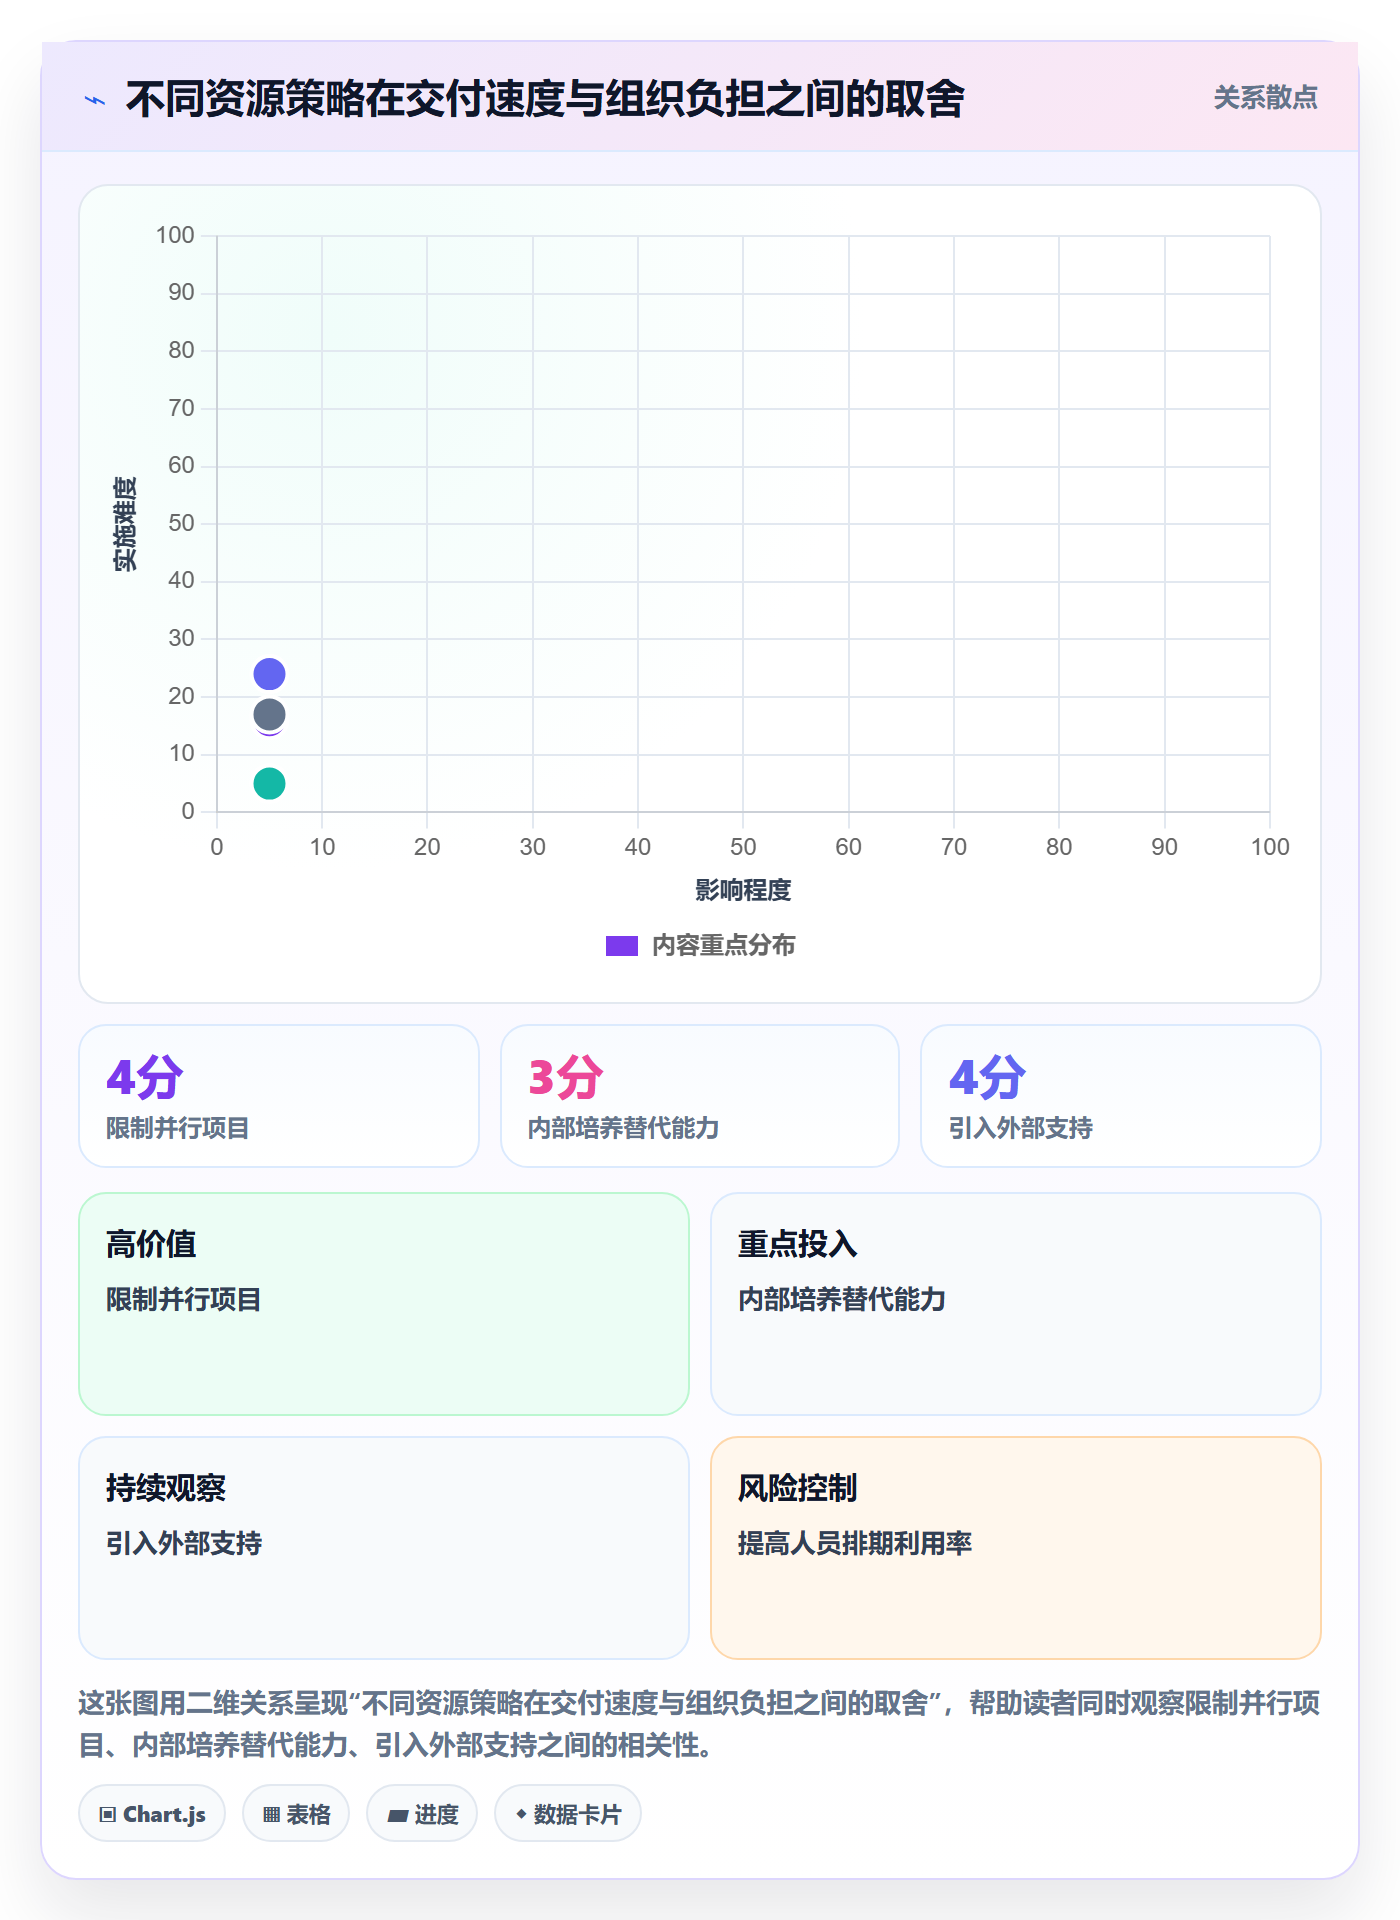
Task: Click the 持续观察 quadrant heading
Action: click(x=166, y=1488)
